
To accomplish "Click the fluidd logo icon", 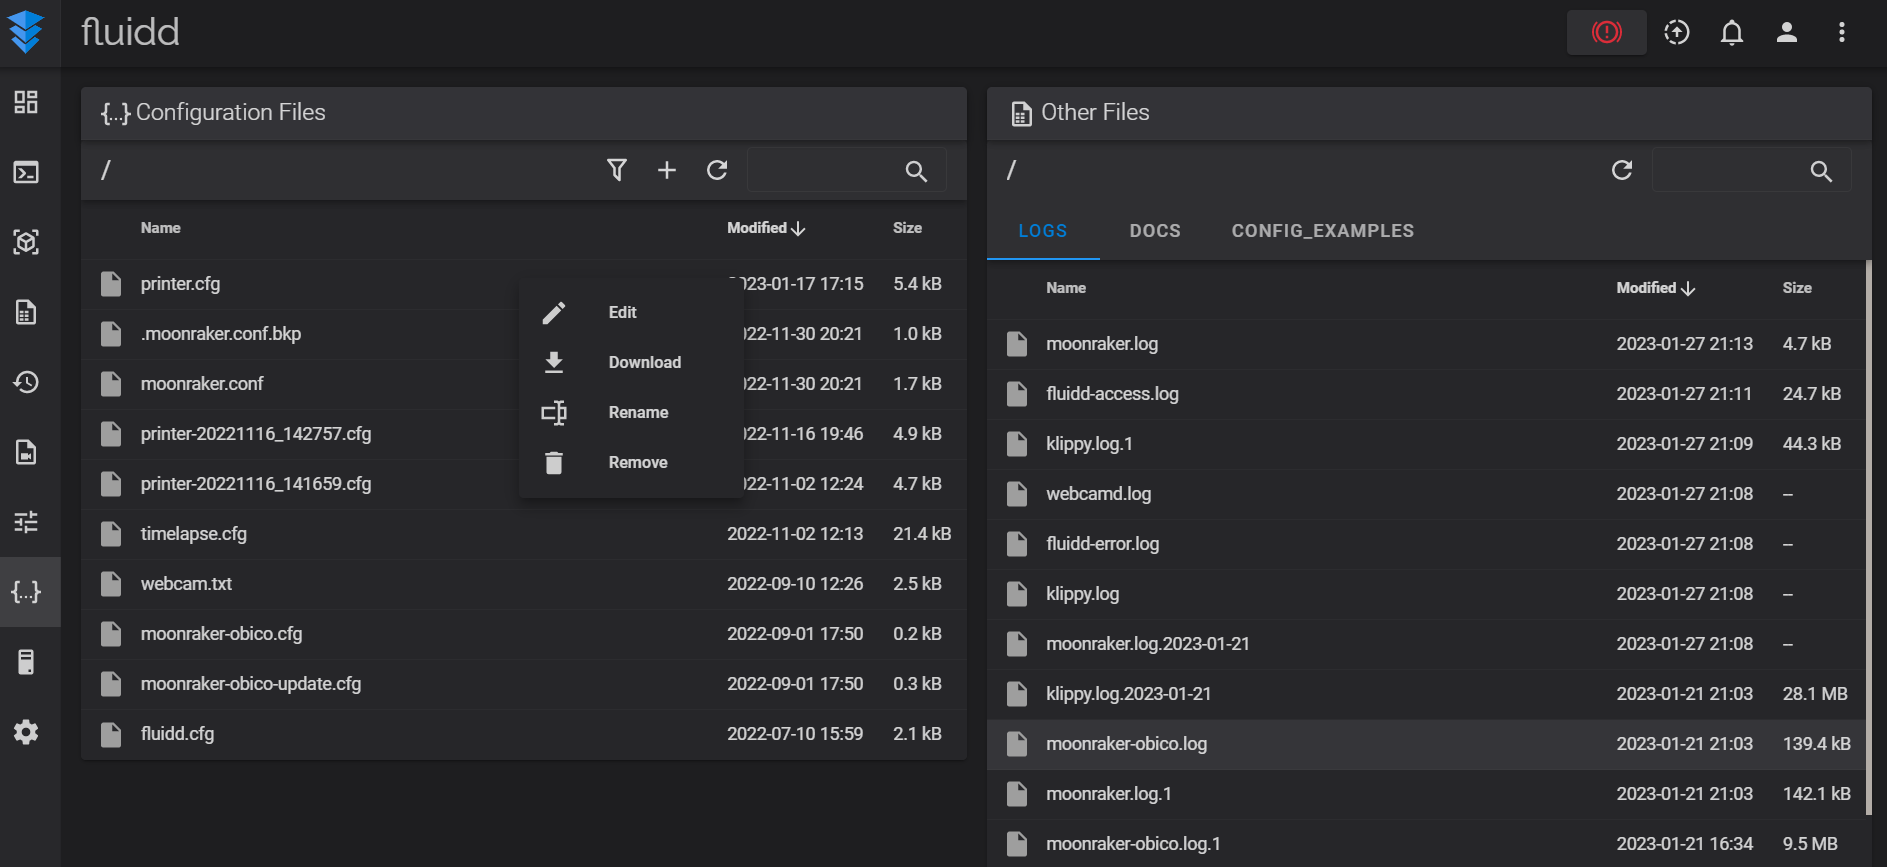I will tap(25, 32).
